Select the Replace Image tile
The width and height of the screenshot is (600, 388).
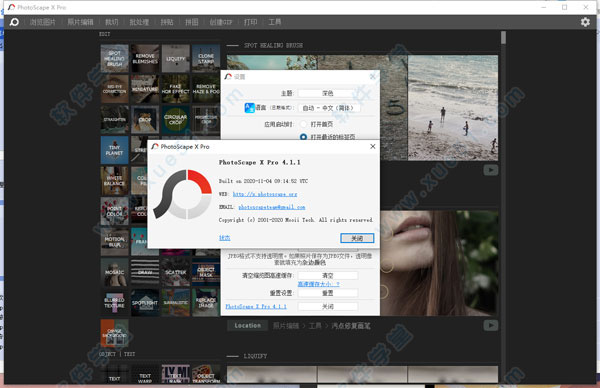coord(206,303)
